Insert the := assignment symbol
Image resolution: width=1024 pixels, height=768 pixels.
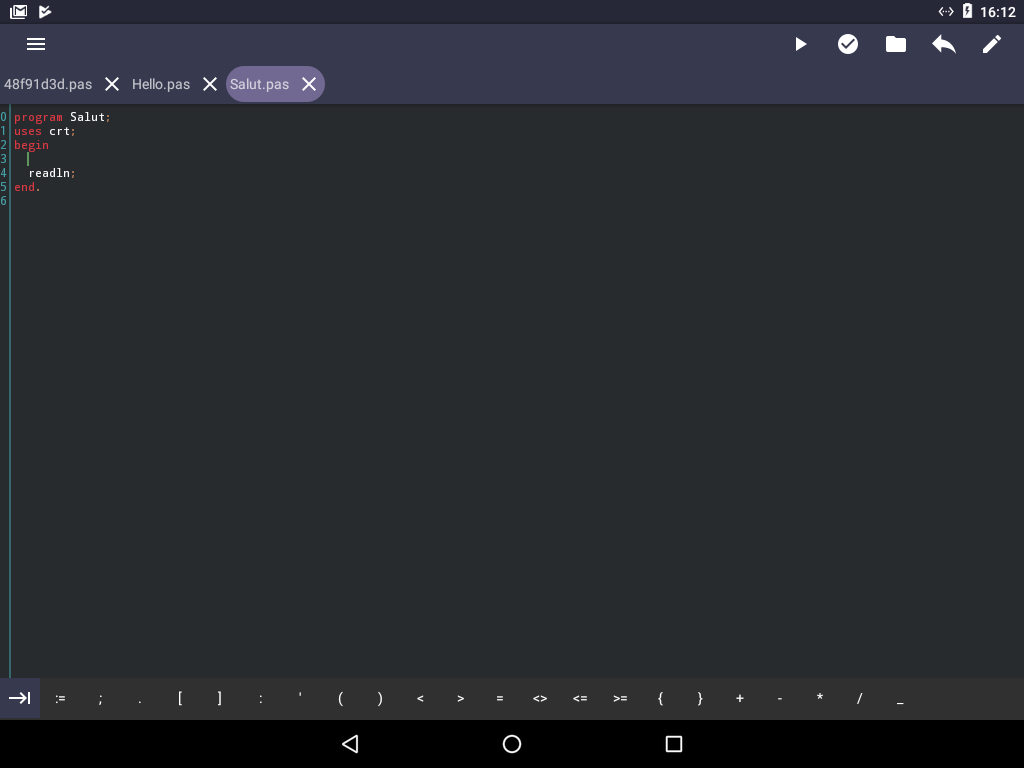point(60,698)
